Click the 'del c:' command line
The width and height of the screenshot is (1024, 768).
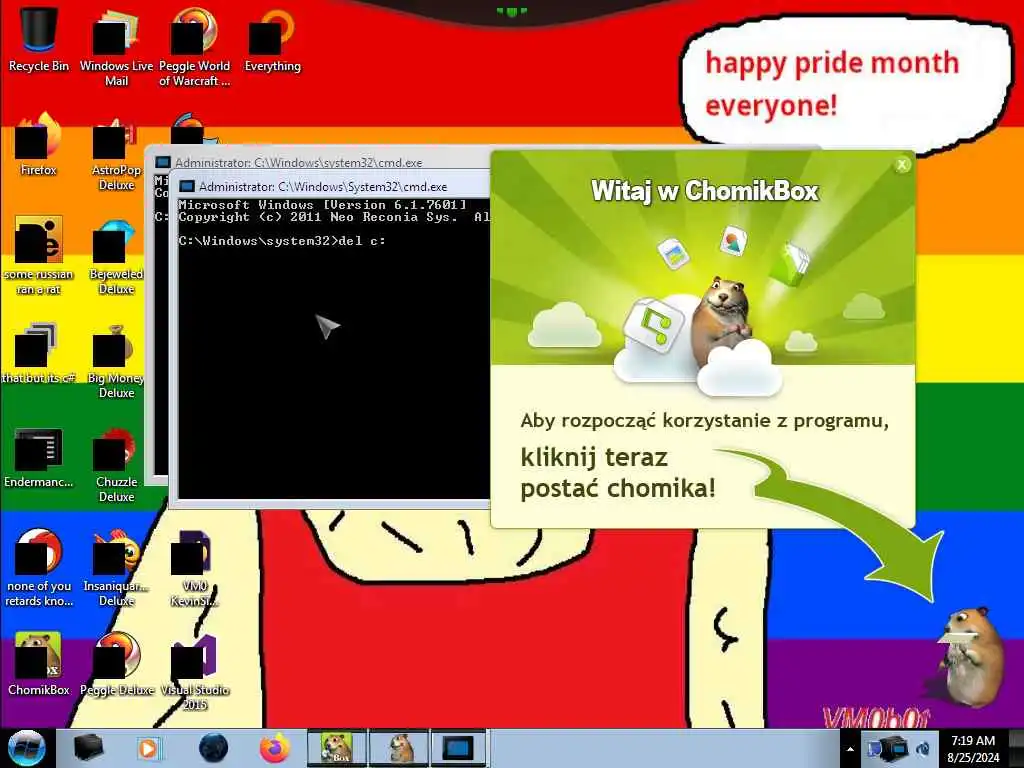click(282, 241)
